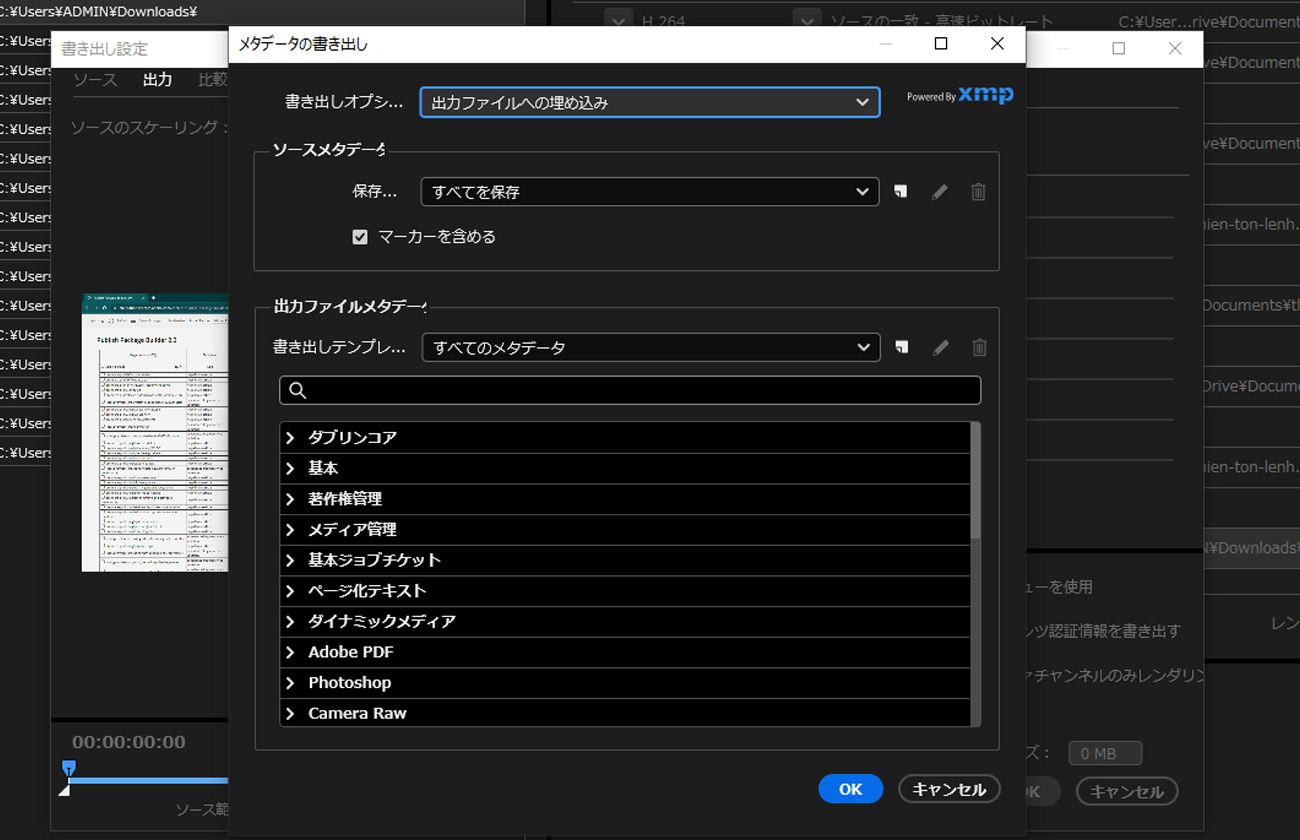Delete the source metadata save preset
Image resolution: width=1300 pixels, height=840 pixels.
[978, 192]
